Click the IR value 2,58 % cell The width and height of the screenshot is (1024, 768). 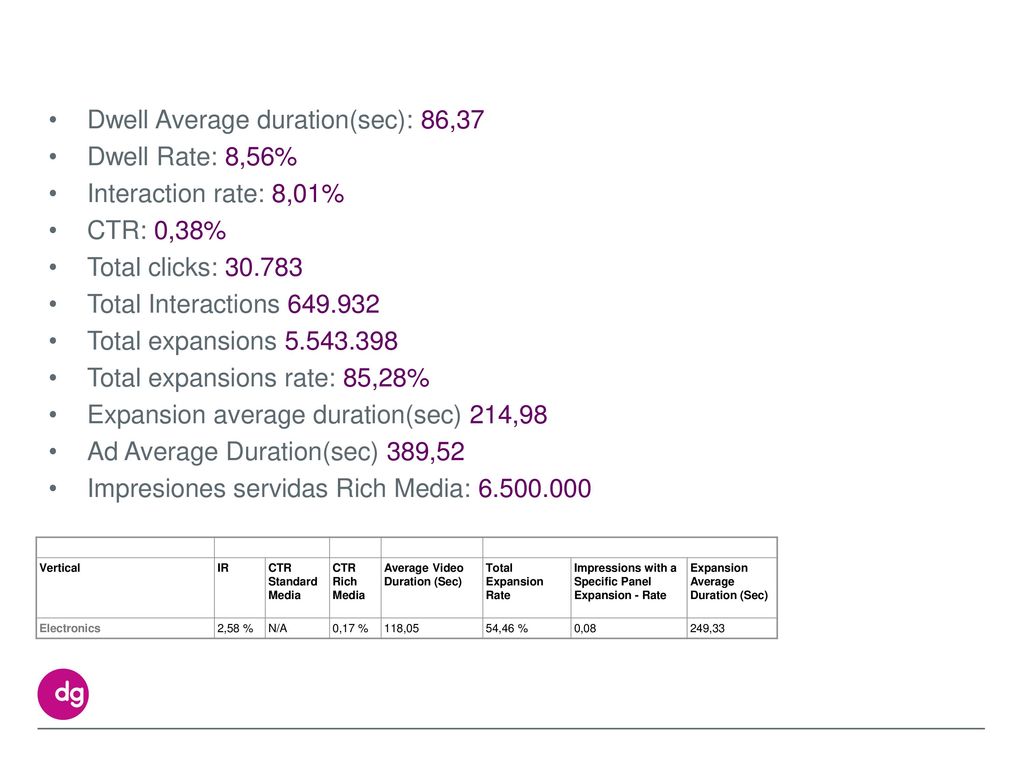pos(240,628)
